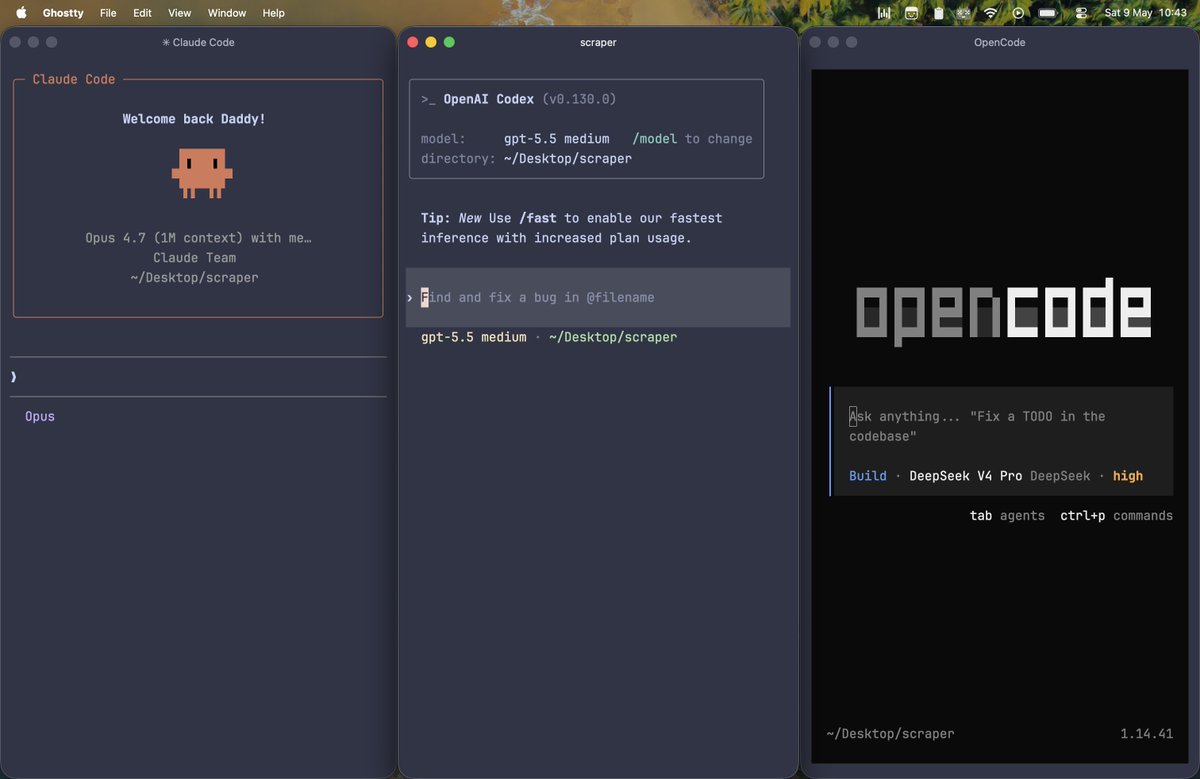Click the 'Opus' label below Claude prompt
This screenshot has width=1200, height=779.
point(40,416)
